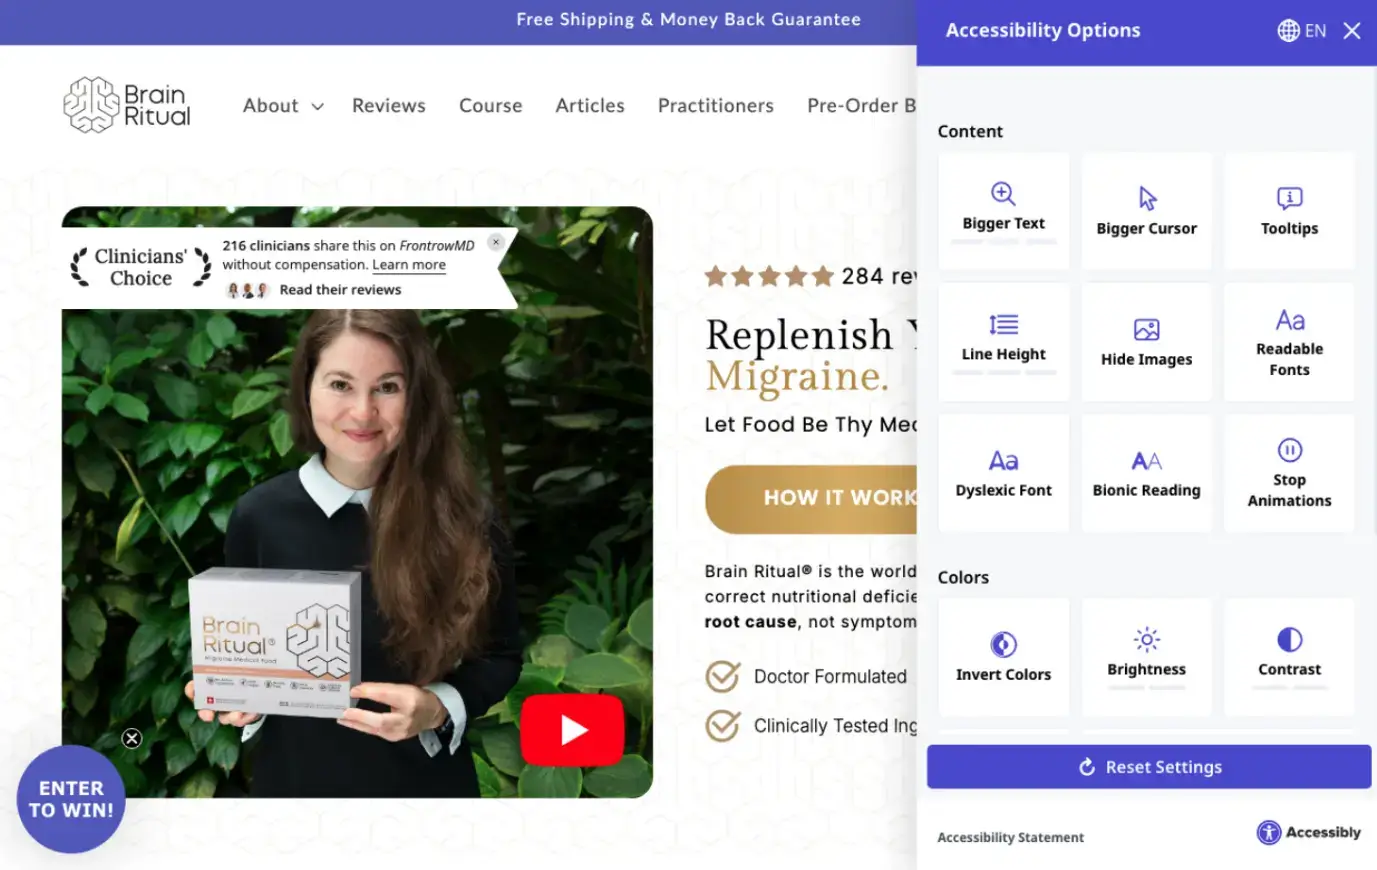Dismiss the Clinicians' Choice banner
1377x870 pixels.
(x=495, y=242)
